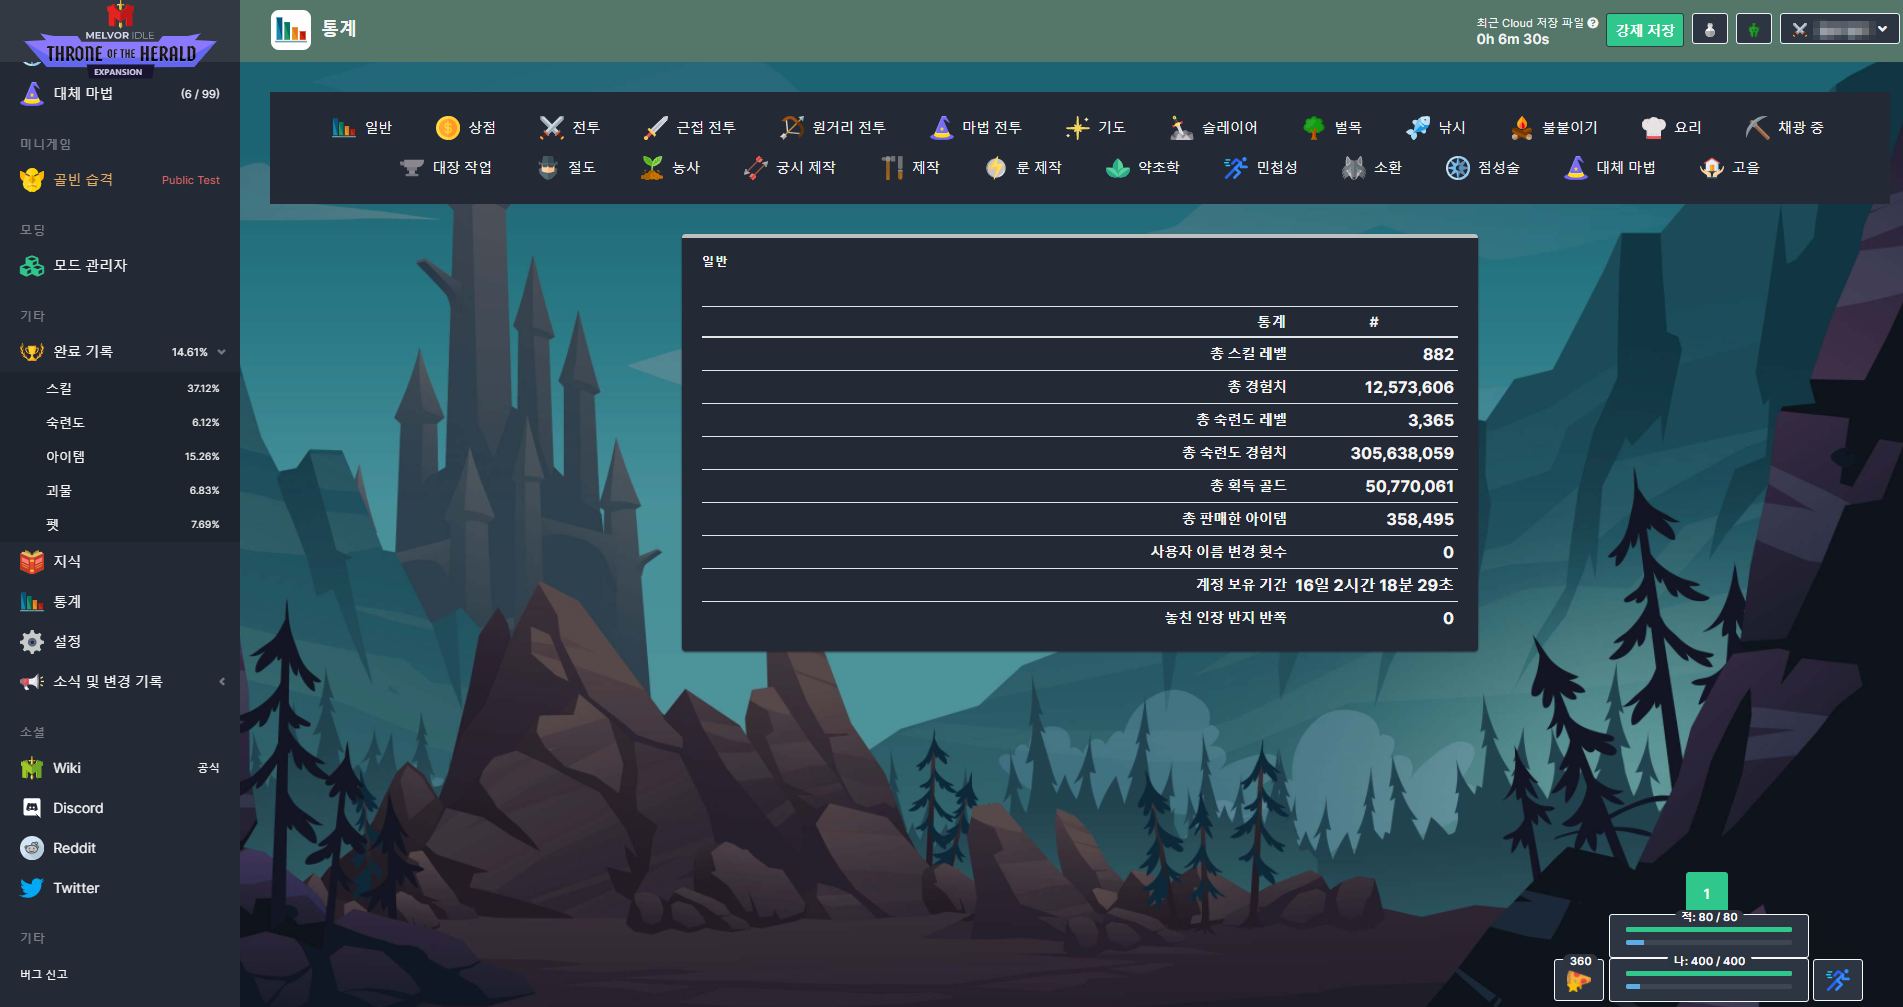Collapse the 완료 기록 section chevron
This screenshot has width=1903, height=1007.
coord(222,352)
